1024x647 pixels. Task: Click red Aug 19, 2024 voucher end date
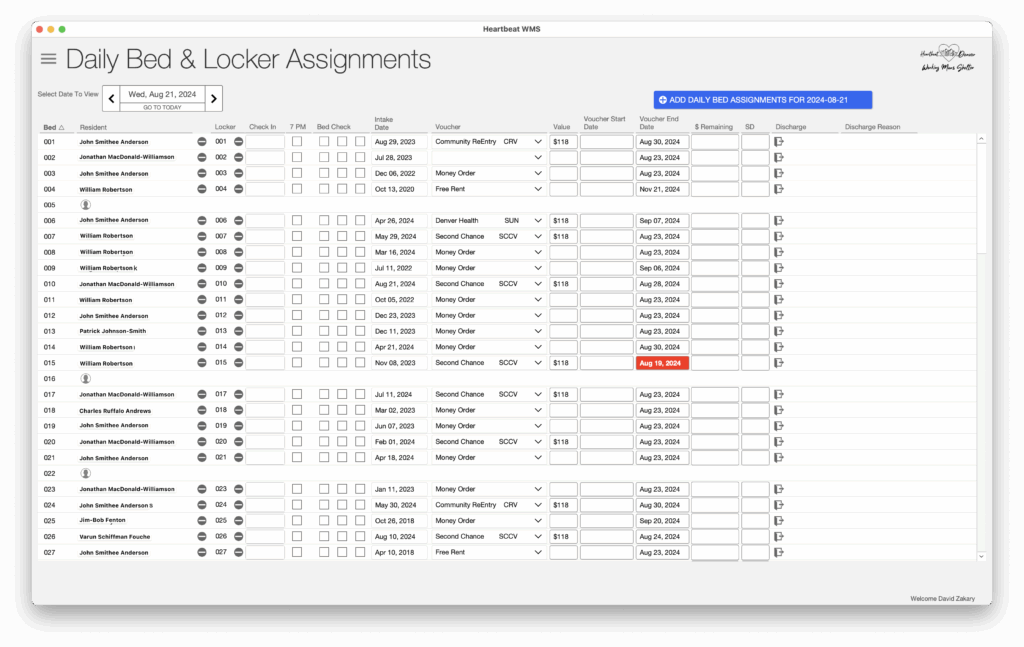click(x=662, y=363)
